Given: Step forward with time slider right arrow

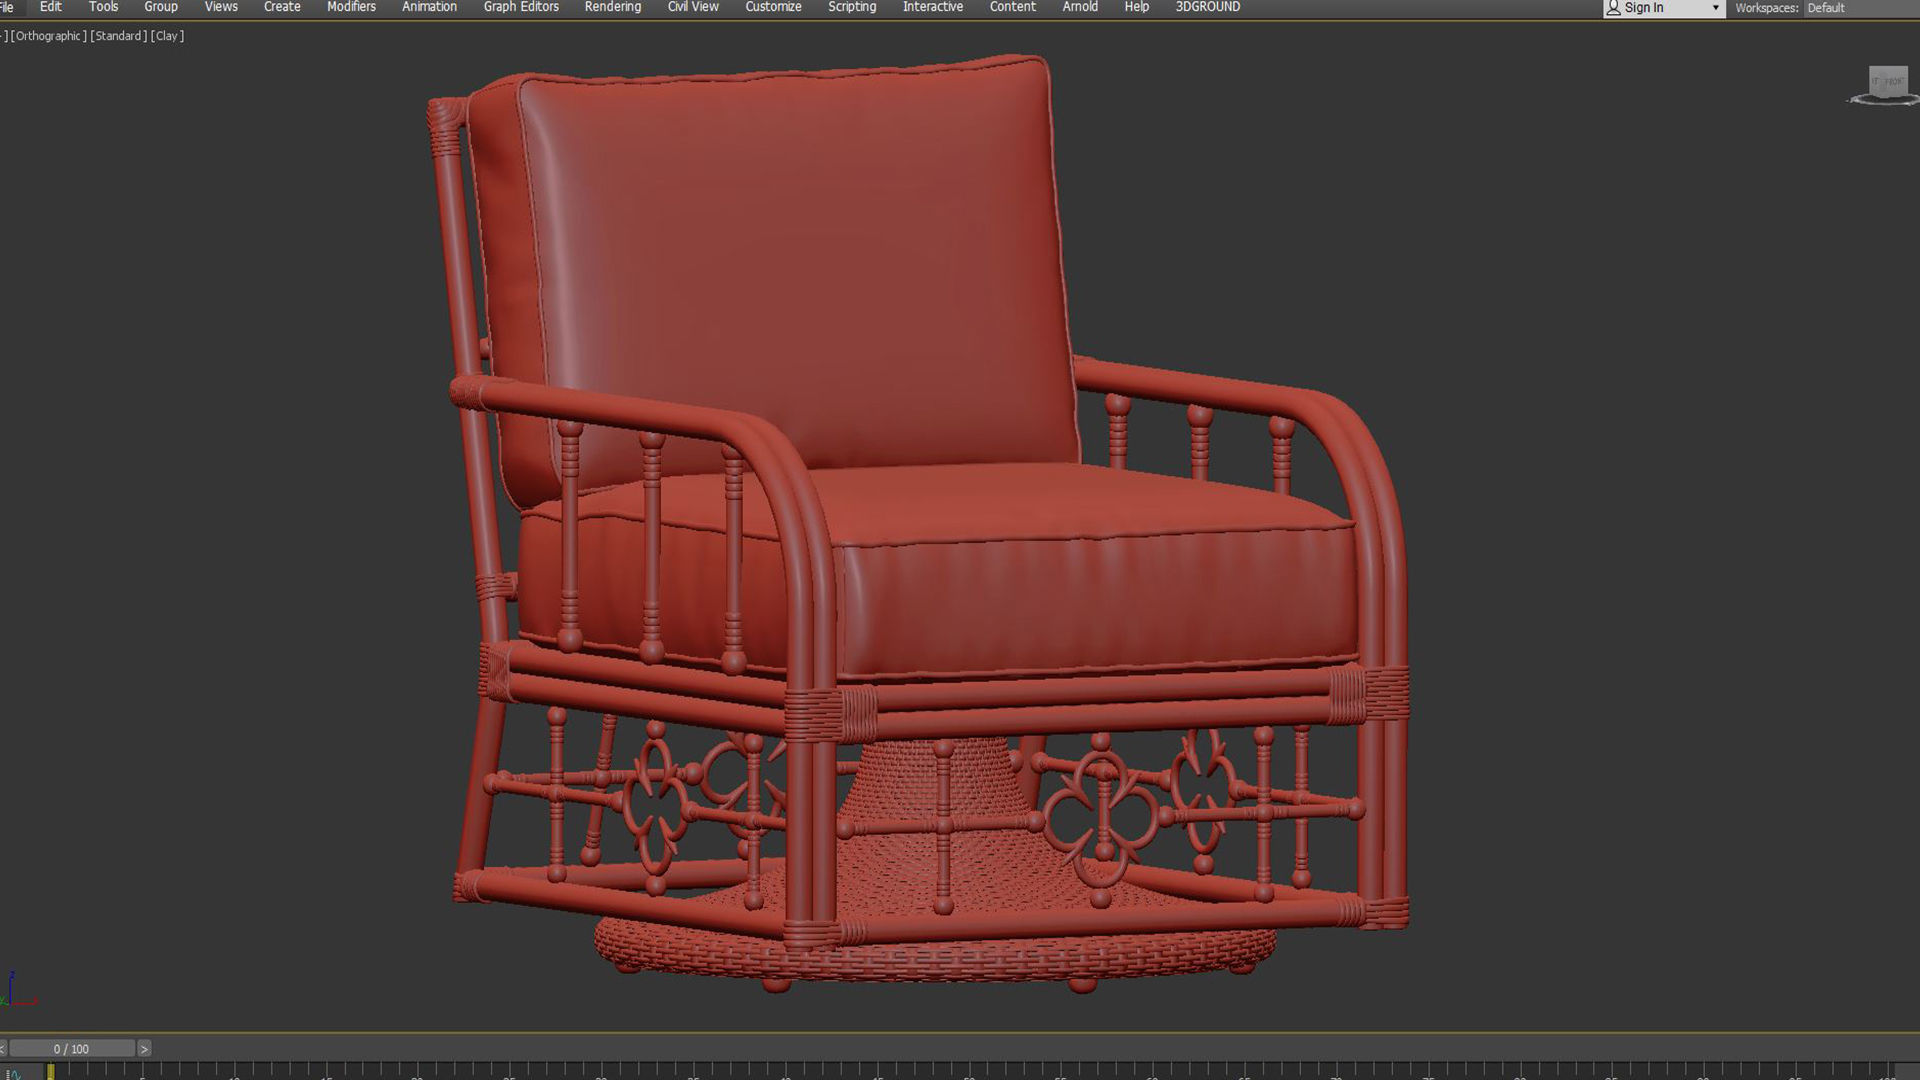Looking at the screenshot, I should click(x=144, y=1049).
